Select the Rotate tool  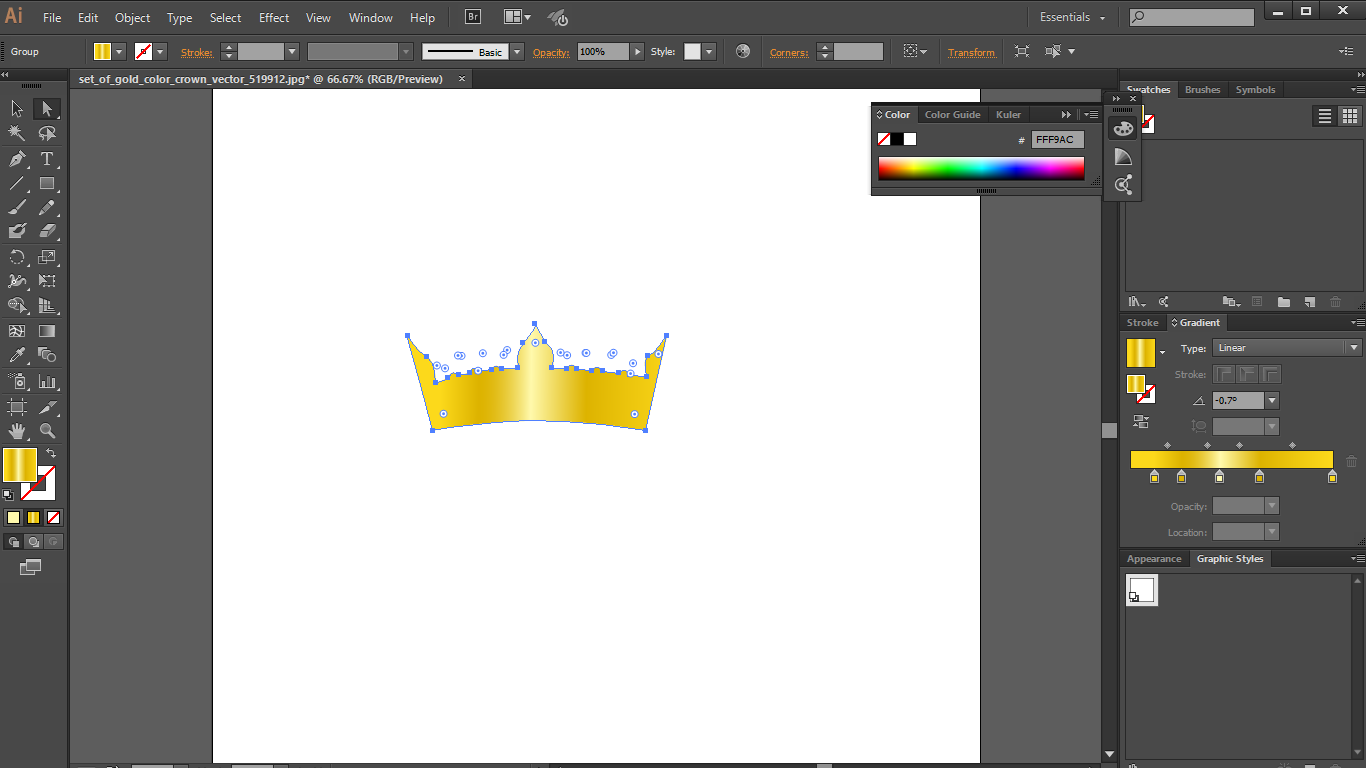pos(16,257)
